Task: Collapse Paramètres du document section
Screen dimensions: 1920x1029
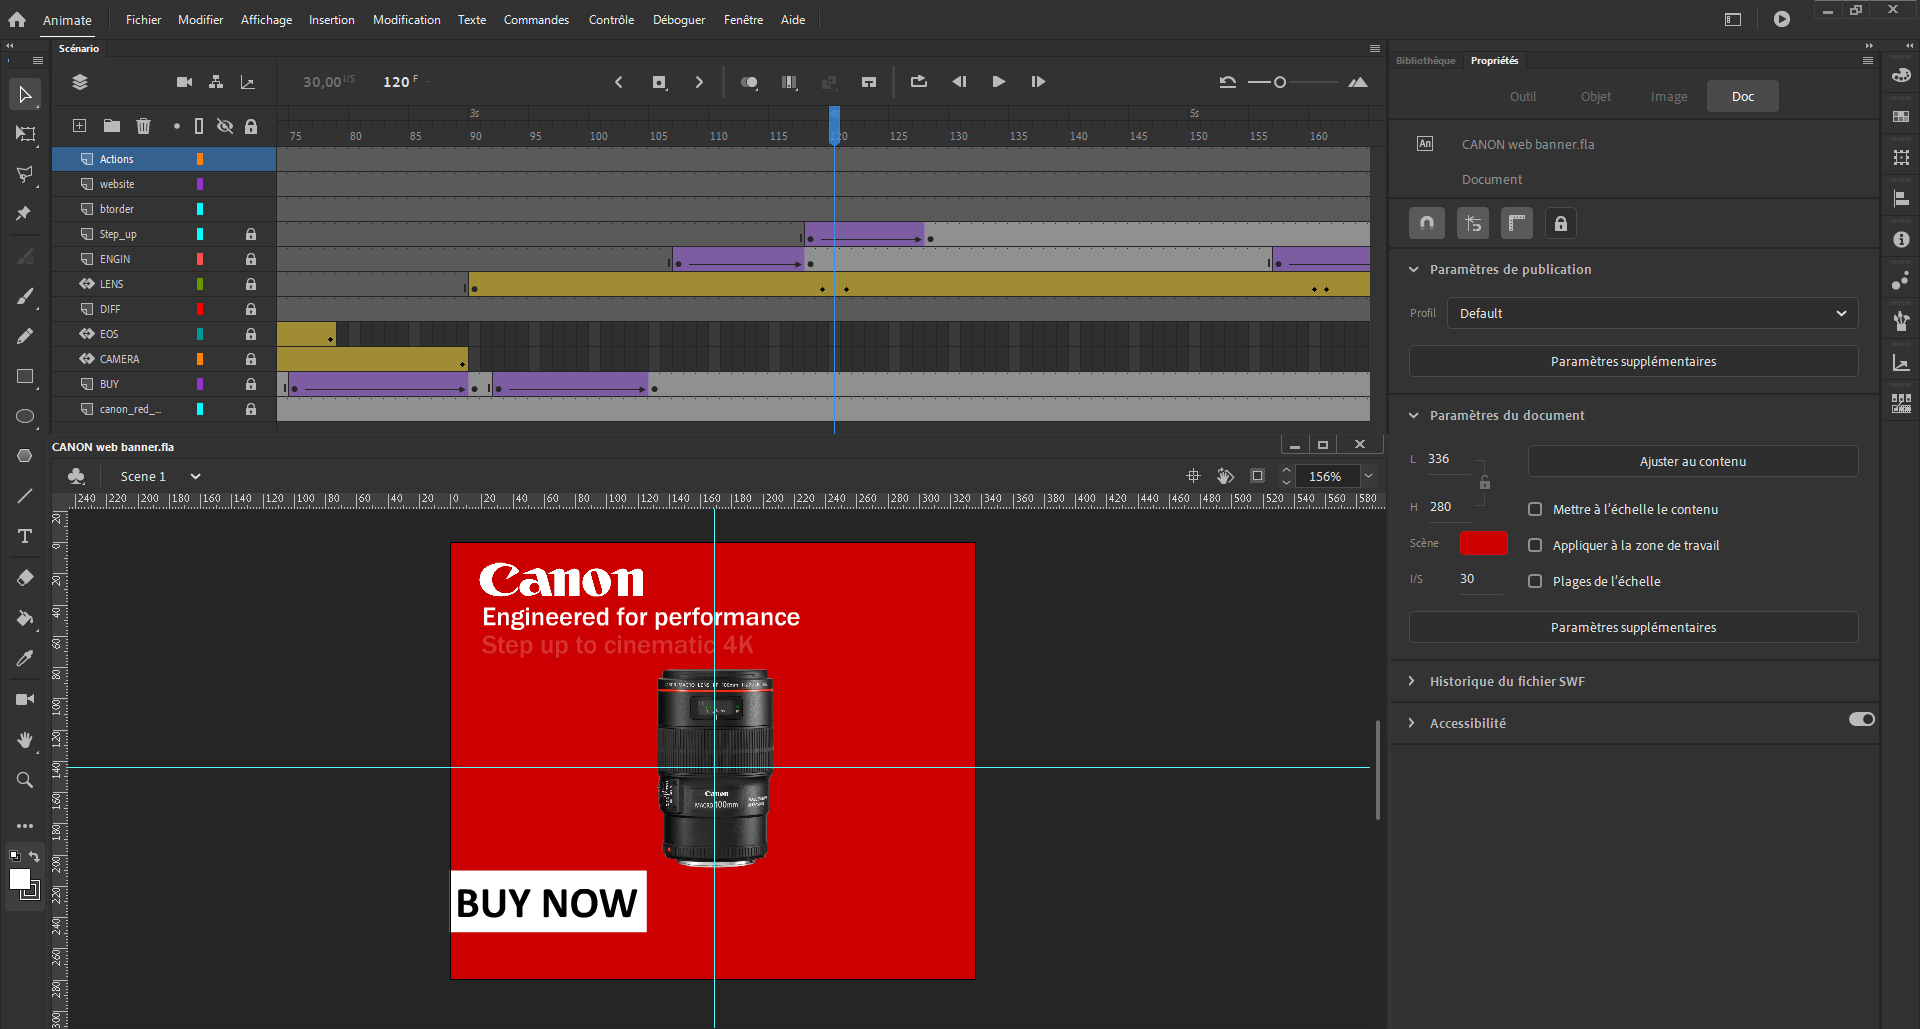Action: [1413, 415]
